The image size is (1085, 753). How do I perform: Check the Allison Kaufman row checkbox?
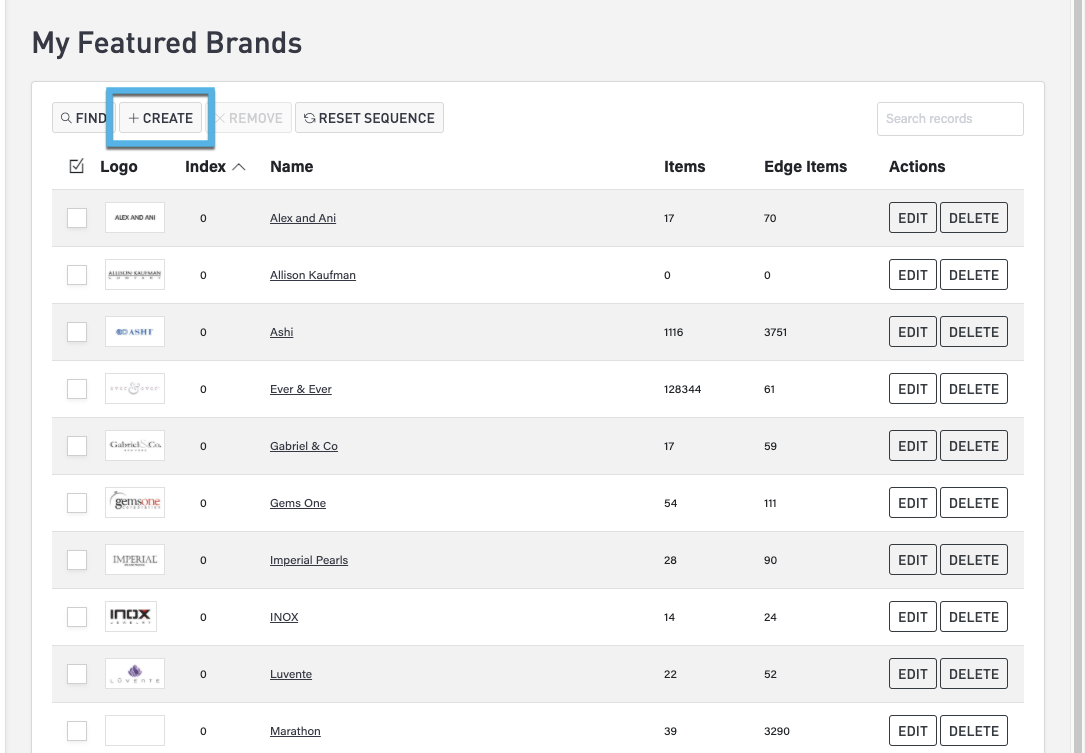(x=77, y=275)
